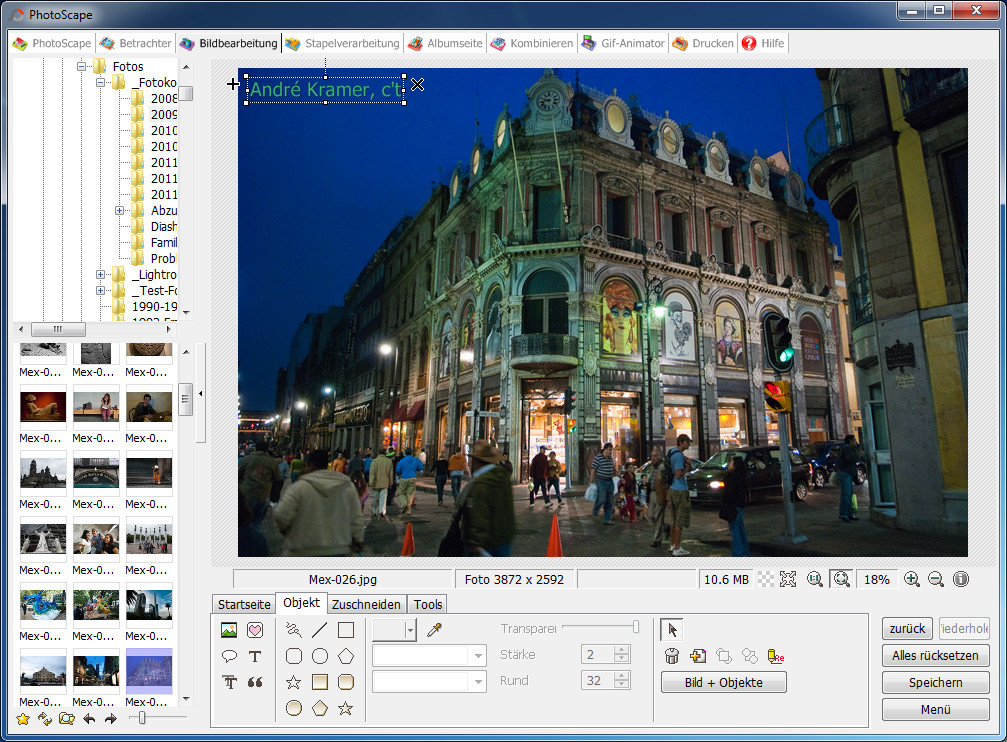
Task: Open the lower empty combo box
Action: pos(429,682)
